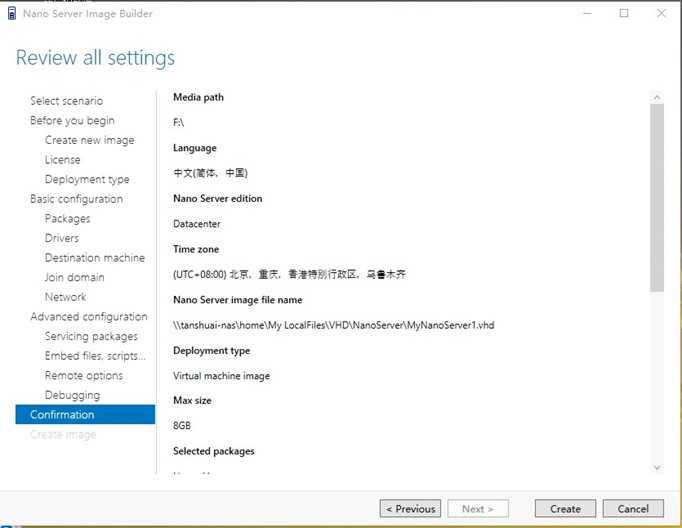682x528 pixels.
Task: Click the Nano Server Image Builder app icon
Action: pyautogui.click(x=12, y=13)
